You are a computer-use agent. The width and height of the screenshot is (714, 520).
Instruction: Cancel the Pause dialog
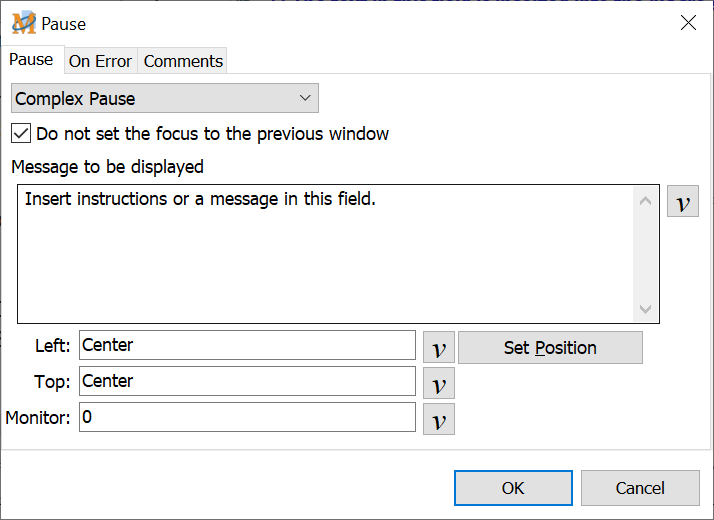click(640, 488)
